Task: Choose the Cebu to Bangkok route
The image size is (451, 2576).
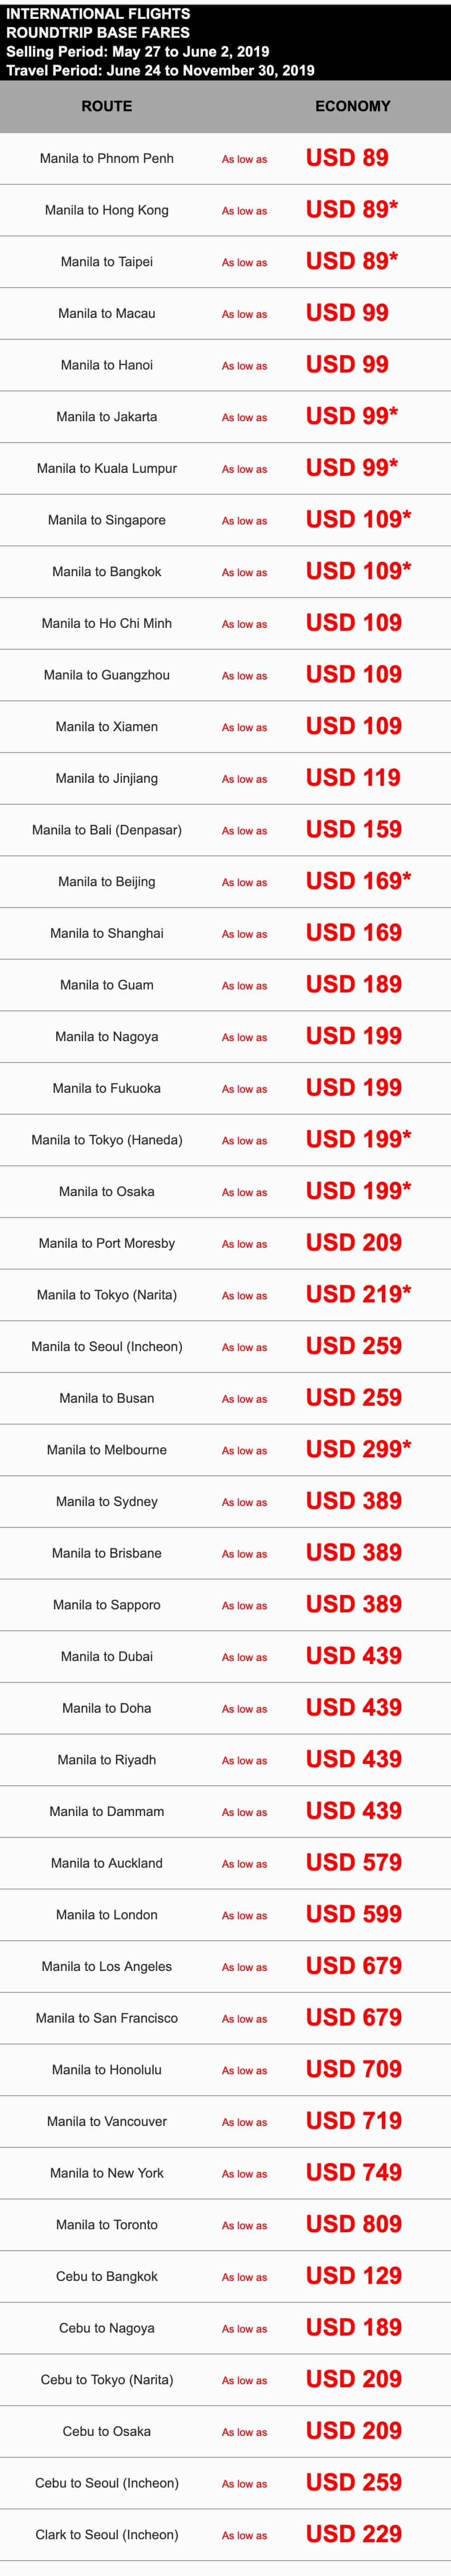Action: tap(106, 2276)
